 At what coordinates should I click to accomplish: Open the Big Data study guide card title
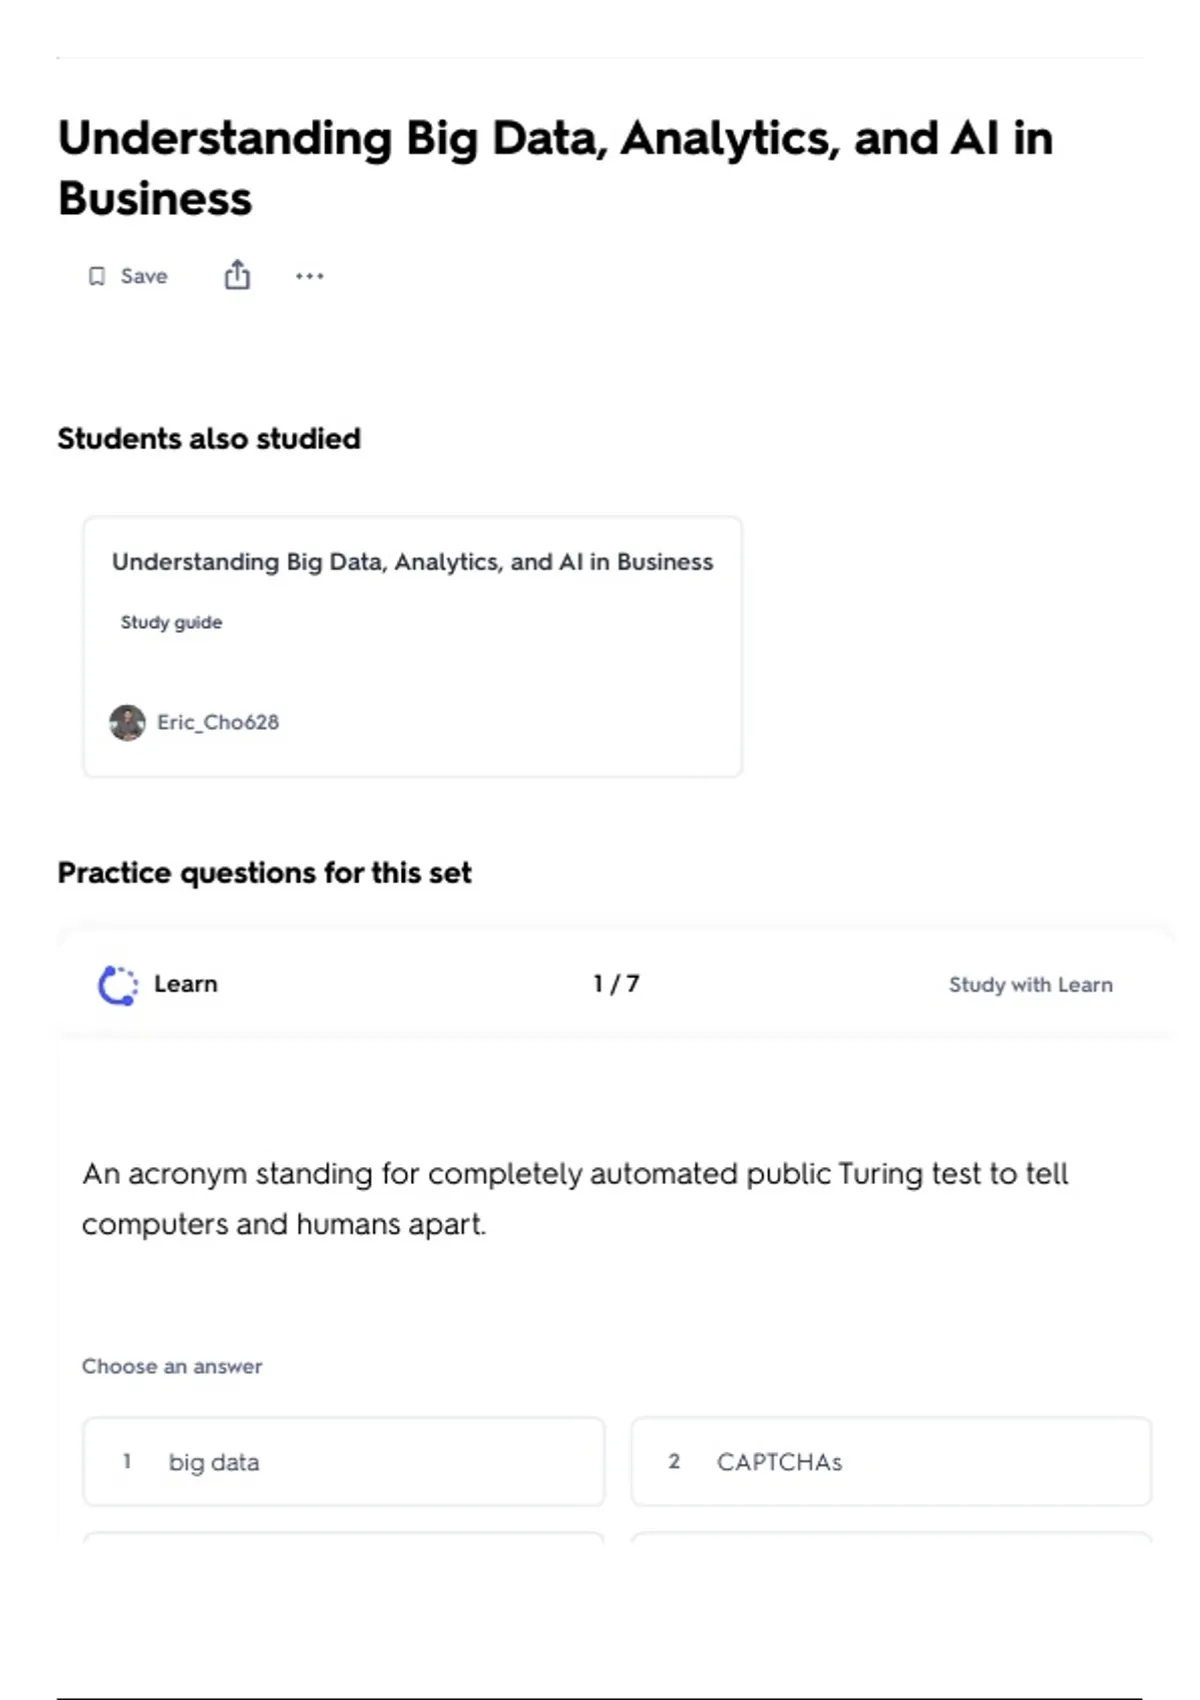point(412,562)
